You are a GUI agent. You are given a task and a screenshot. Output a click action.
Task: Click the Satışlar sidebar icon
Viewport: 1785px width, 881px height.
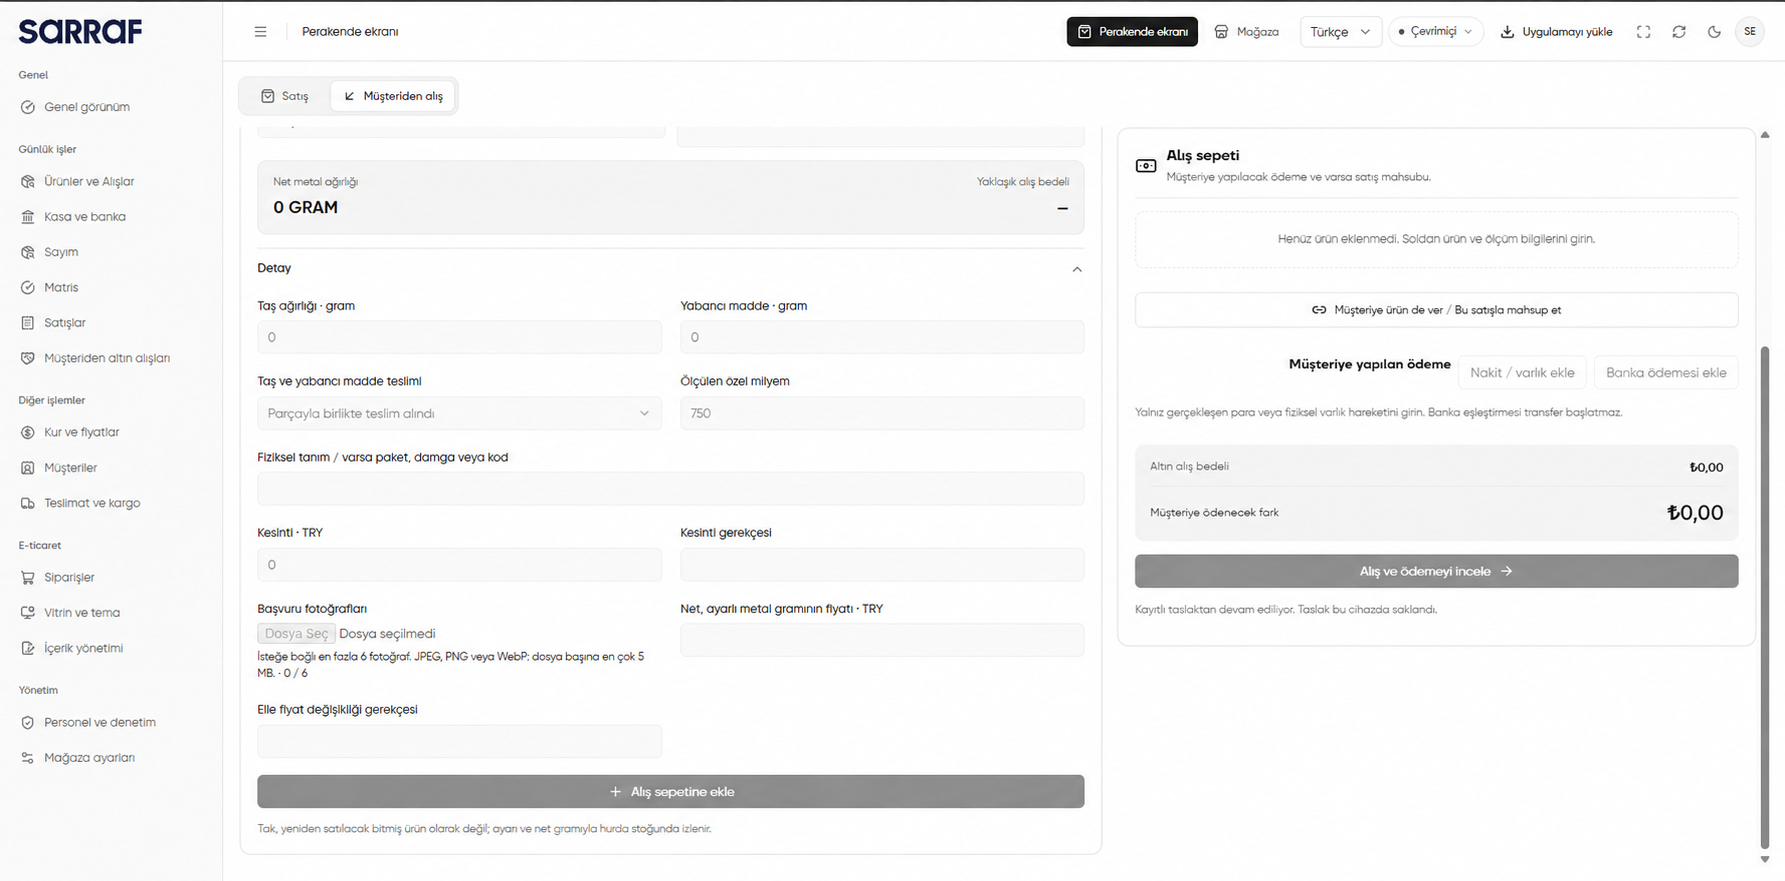point(28,323)
